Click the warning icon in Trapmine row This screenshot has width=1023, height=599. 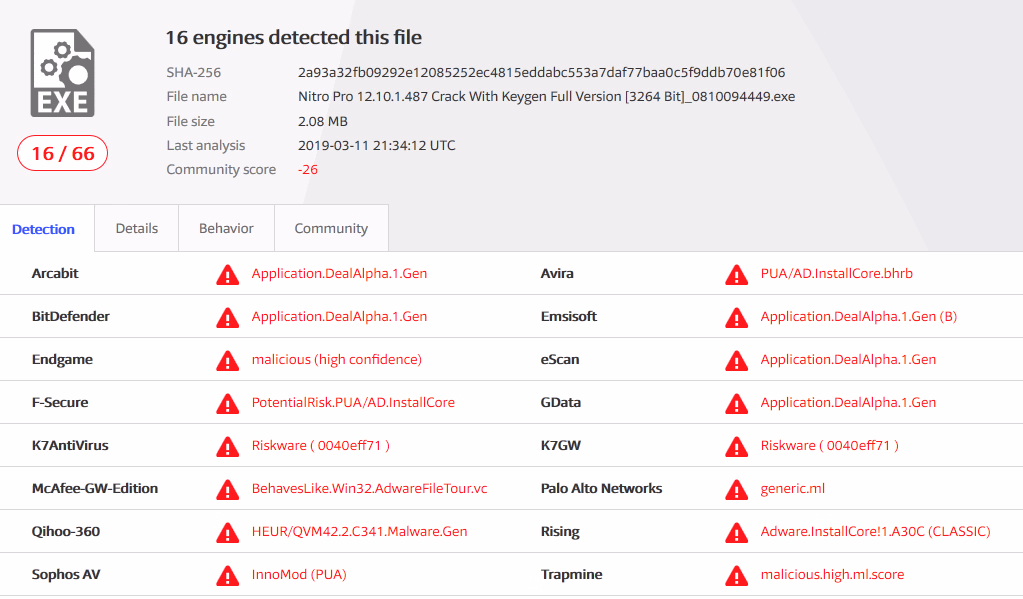click(736, 576)
